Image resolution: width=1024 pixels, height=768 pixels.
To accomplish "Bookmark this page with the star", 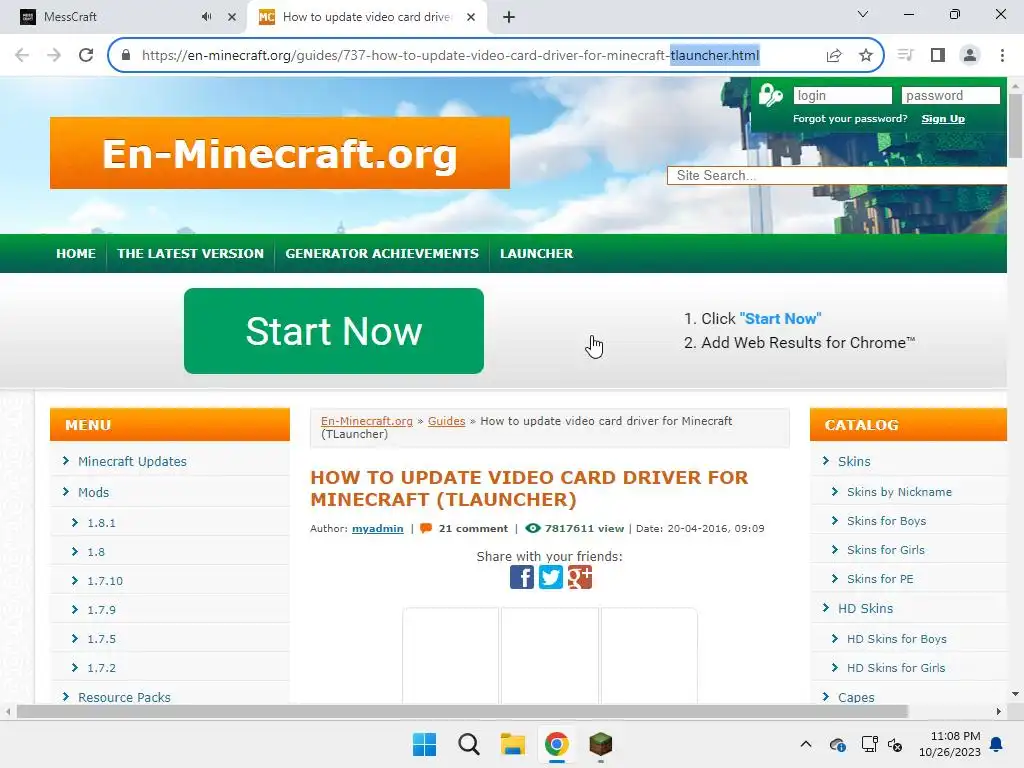I will [x=866, y=55].
